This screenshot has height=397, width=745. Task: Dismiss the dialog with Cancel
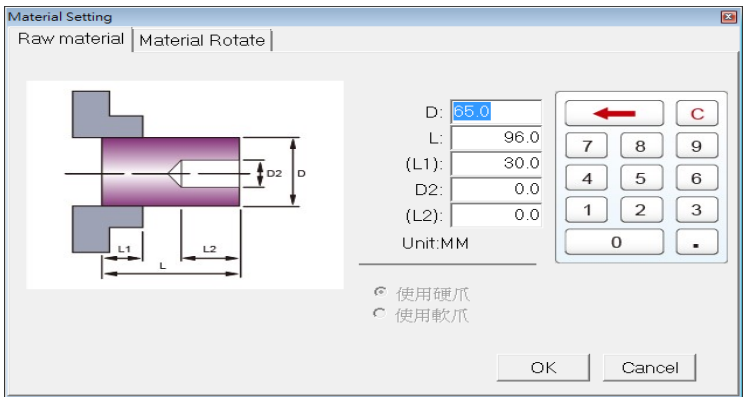[x=650, y=367]
